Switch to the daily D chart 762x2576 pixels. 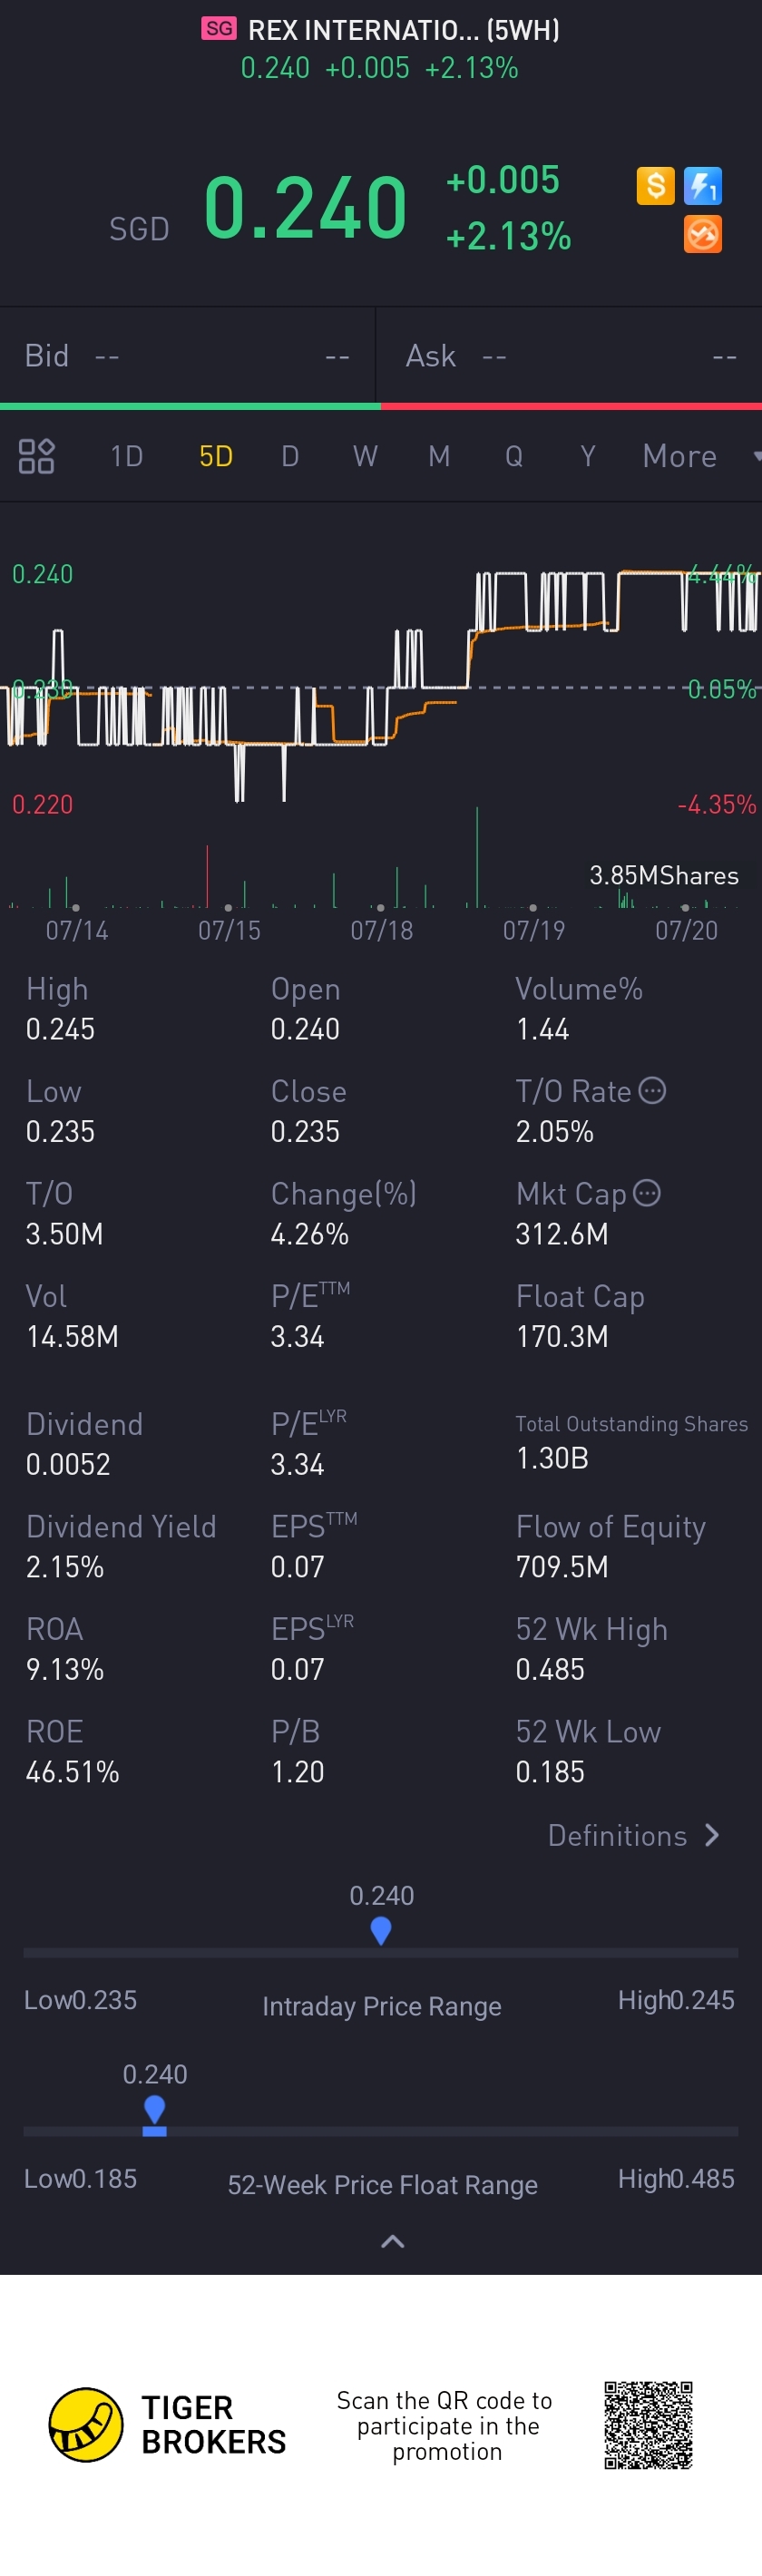point(290,456)
